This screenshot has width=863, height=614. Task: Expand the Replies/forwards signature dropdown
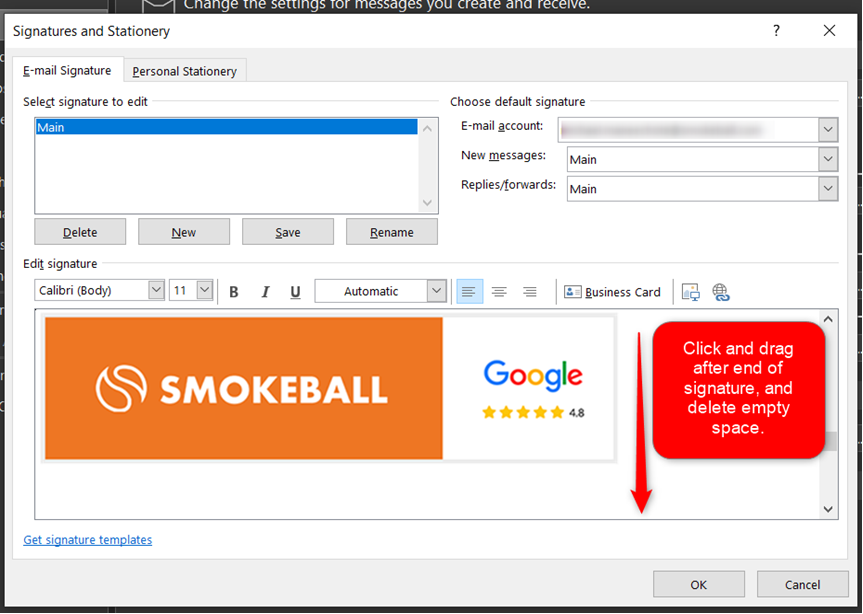point(828,189)
